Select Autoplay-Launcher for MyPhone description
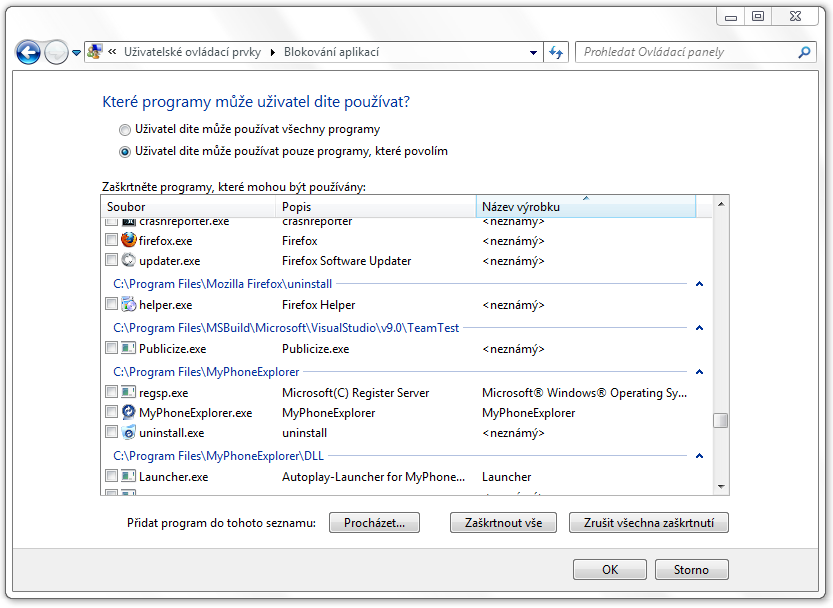Viewport: 833px width, 608px height. pos(373,477)
